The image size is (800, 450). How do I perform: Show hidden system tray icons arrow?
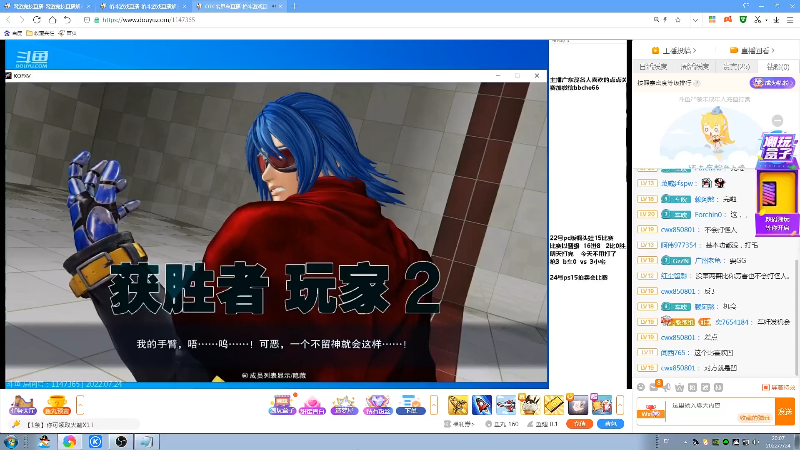tap(685, 442)
